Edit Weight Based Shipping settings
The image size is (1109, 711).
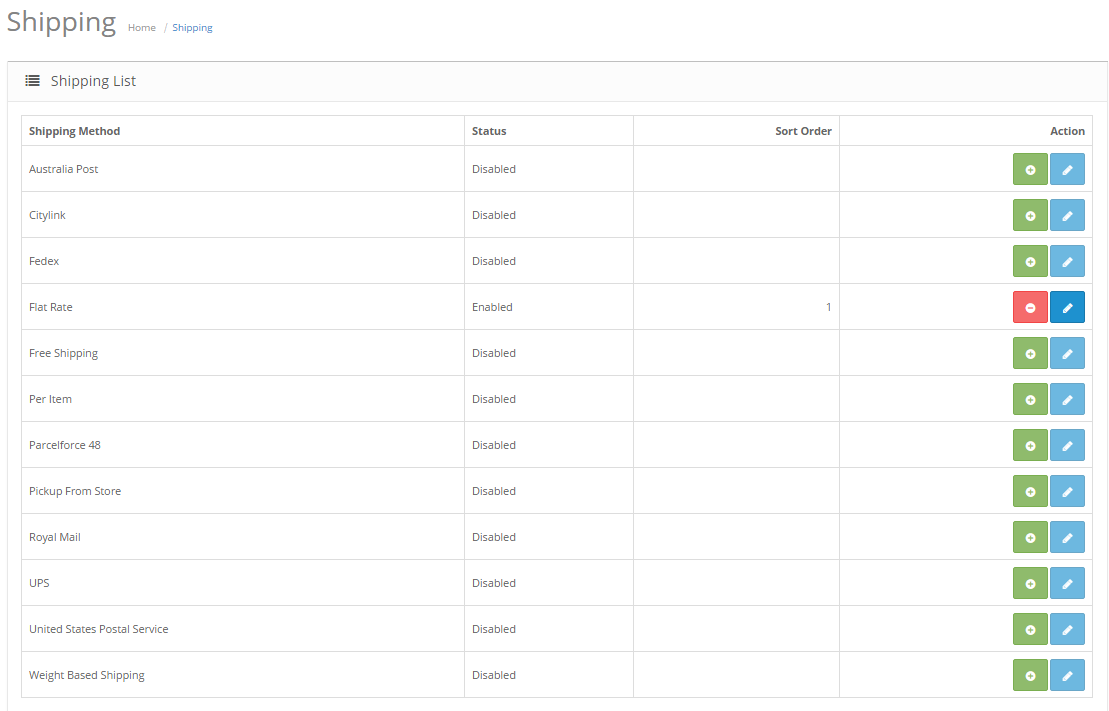(x=1067, y=676)
